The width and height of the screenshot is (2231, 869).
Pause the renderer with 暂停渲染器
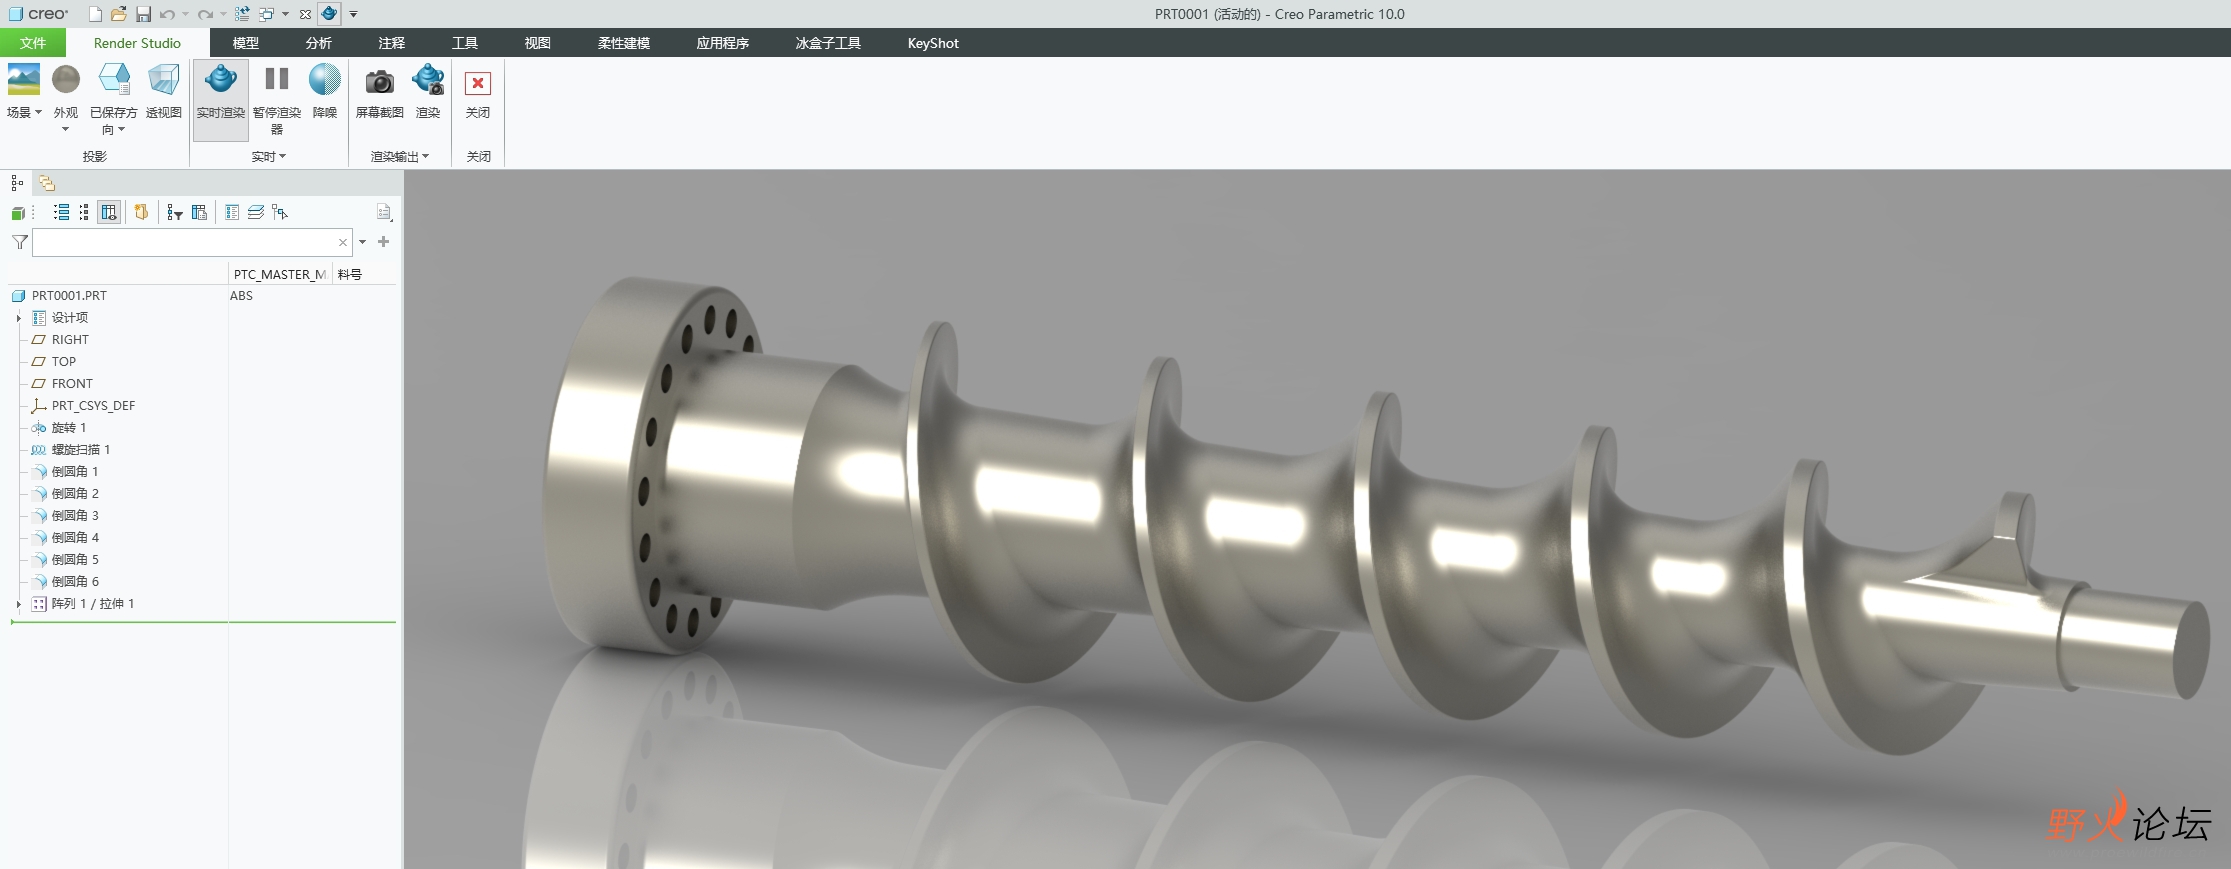pyautogui.click(x=276, y=98)
